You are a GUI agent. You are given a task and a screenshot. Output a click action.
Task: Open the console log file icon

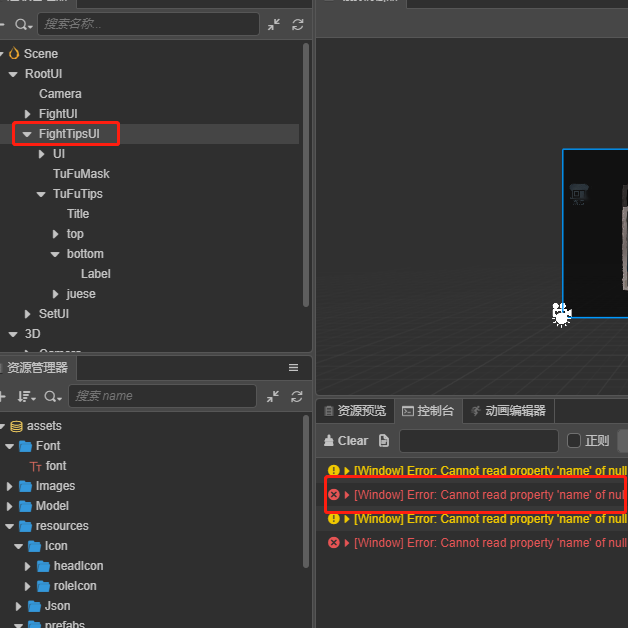384,441
